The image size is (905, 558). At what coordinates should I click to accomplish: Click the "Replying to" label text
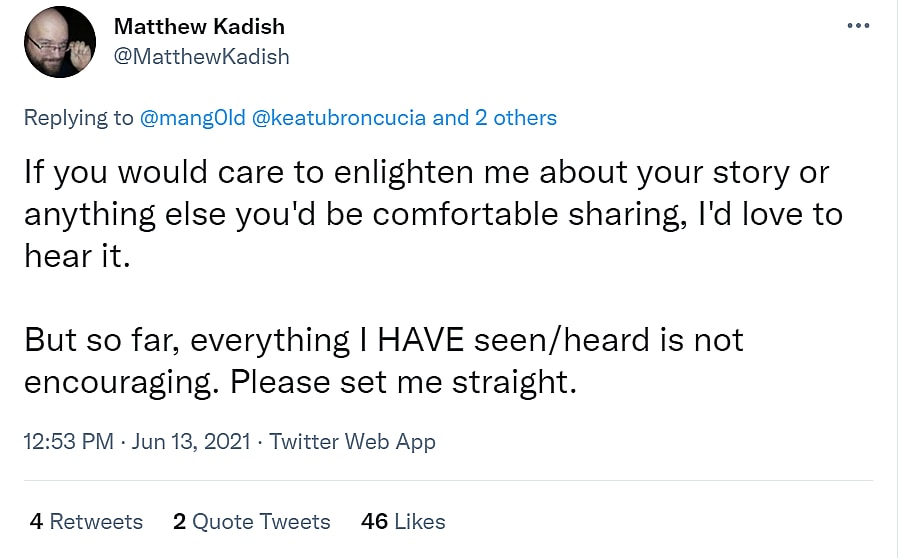[x=78, y=118]
